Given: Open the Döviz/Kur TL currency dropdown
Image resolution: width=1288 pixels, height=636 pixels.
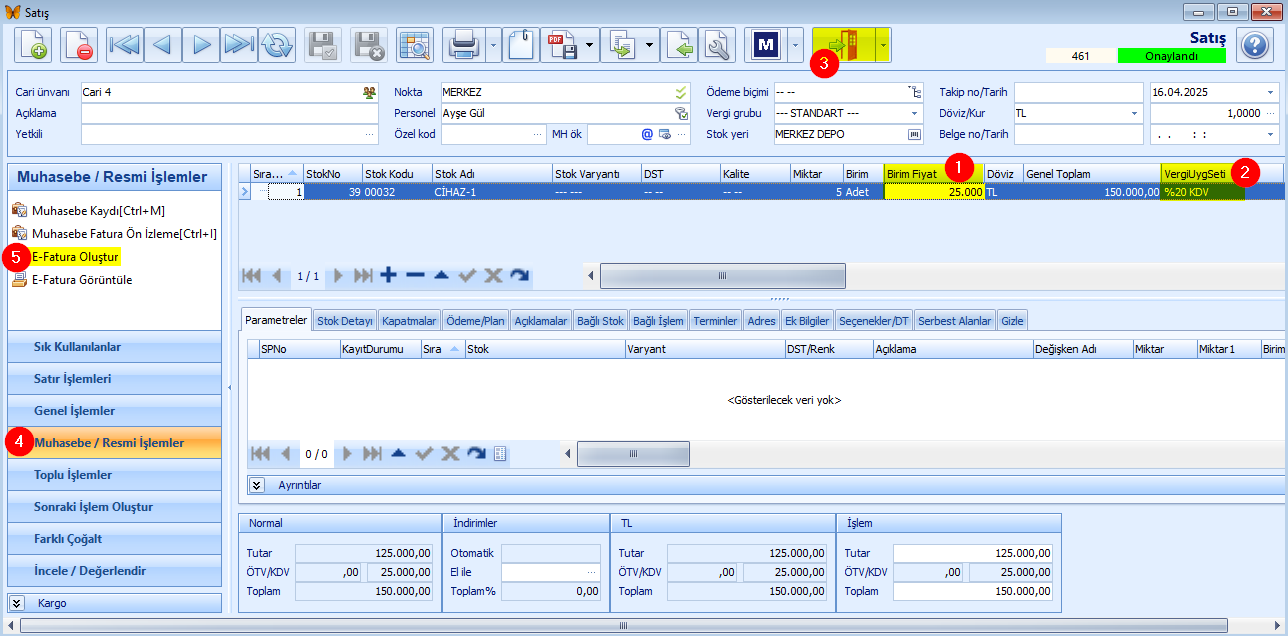Looking at the screenshot, I should click(x=1135, y=113).
